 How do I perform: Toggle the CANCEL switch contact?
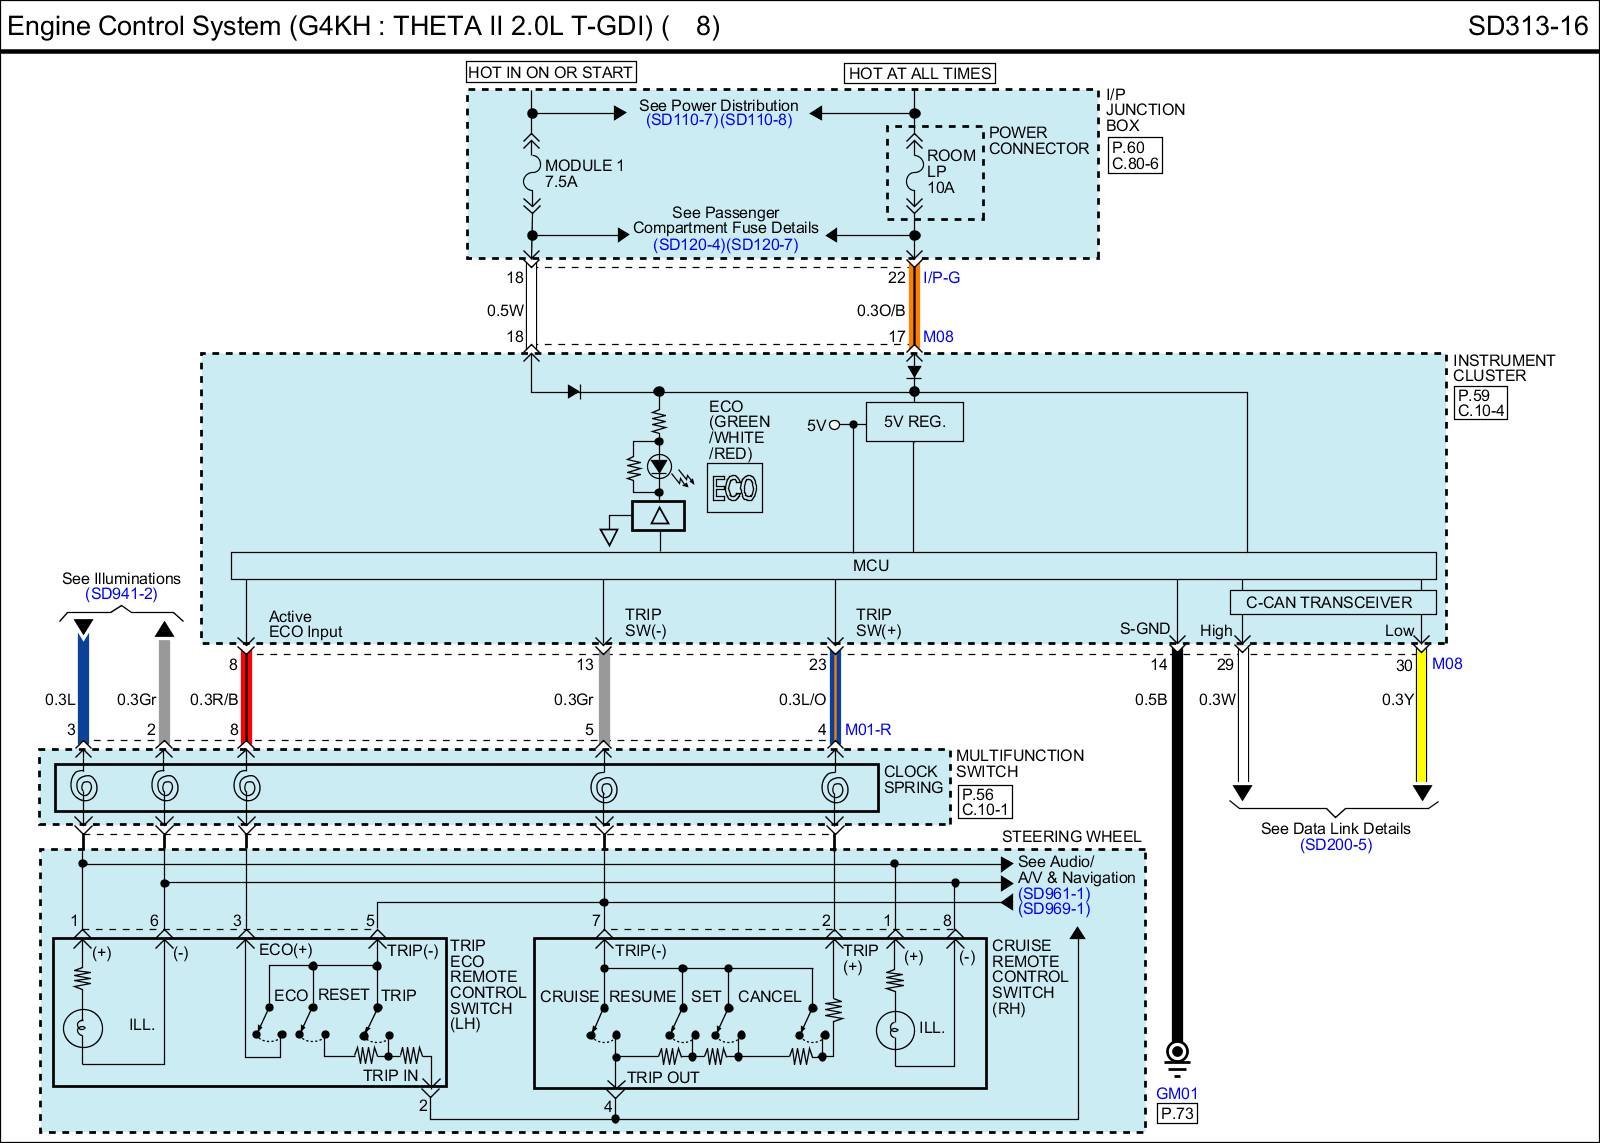(x=808, y=1020)
